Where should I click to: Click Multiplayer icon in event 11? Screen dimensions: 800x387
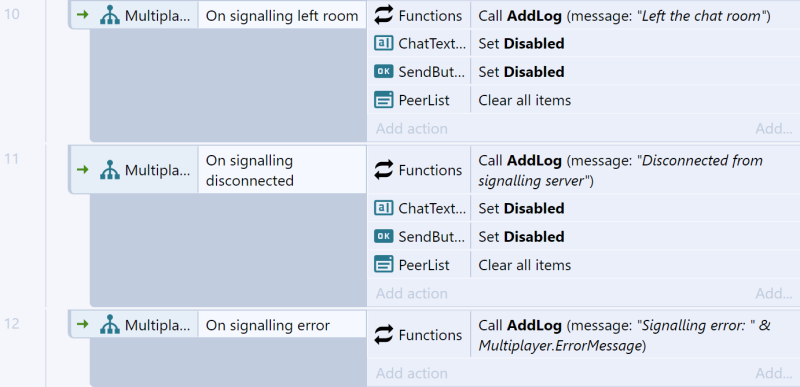[x=110, y=170]
